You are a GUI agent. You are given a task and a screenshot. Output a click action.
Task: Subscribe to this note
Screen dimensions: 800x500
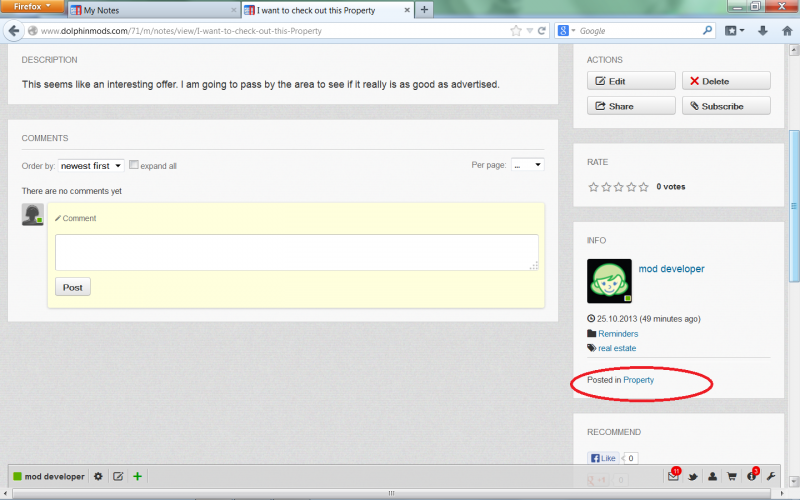coord(726,106)
